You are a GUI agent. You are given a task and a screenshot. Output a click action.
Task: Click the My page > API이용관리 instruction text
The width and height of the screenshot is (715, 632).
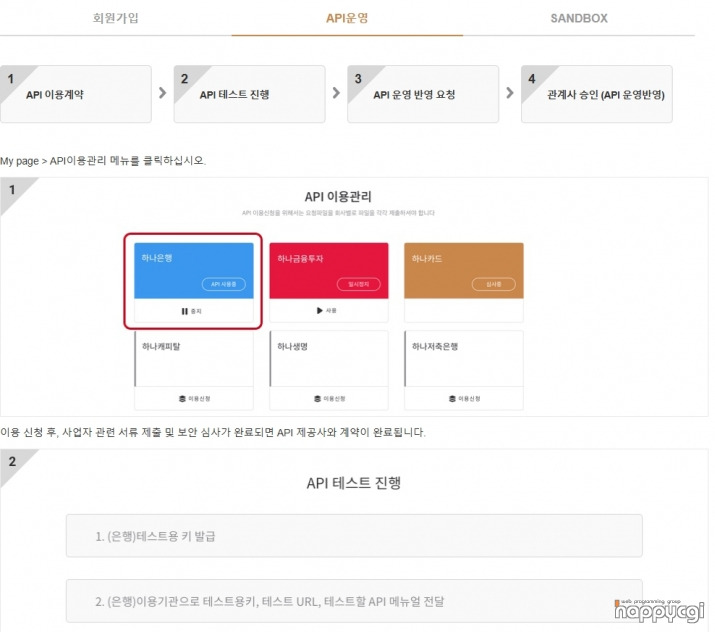pos(103,161)
